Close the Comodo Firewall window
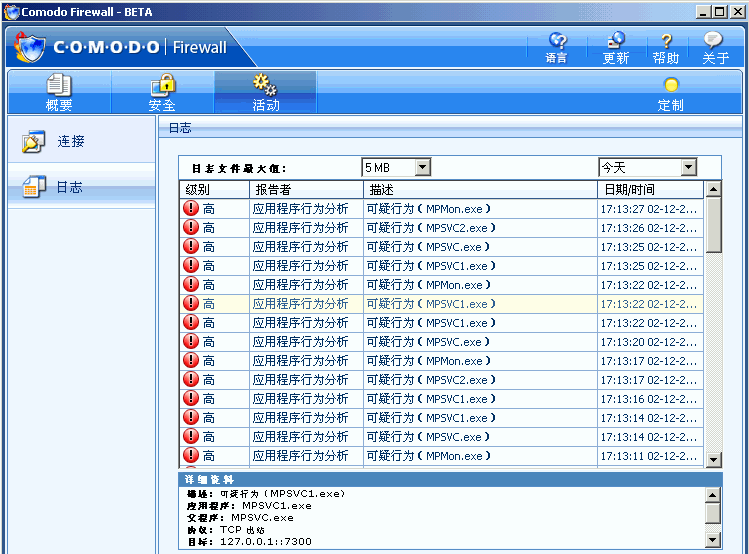Viewport: 749px width, 554px height. pyautogui.click(x=737, y=12)
